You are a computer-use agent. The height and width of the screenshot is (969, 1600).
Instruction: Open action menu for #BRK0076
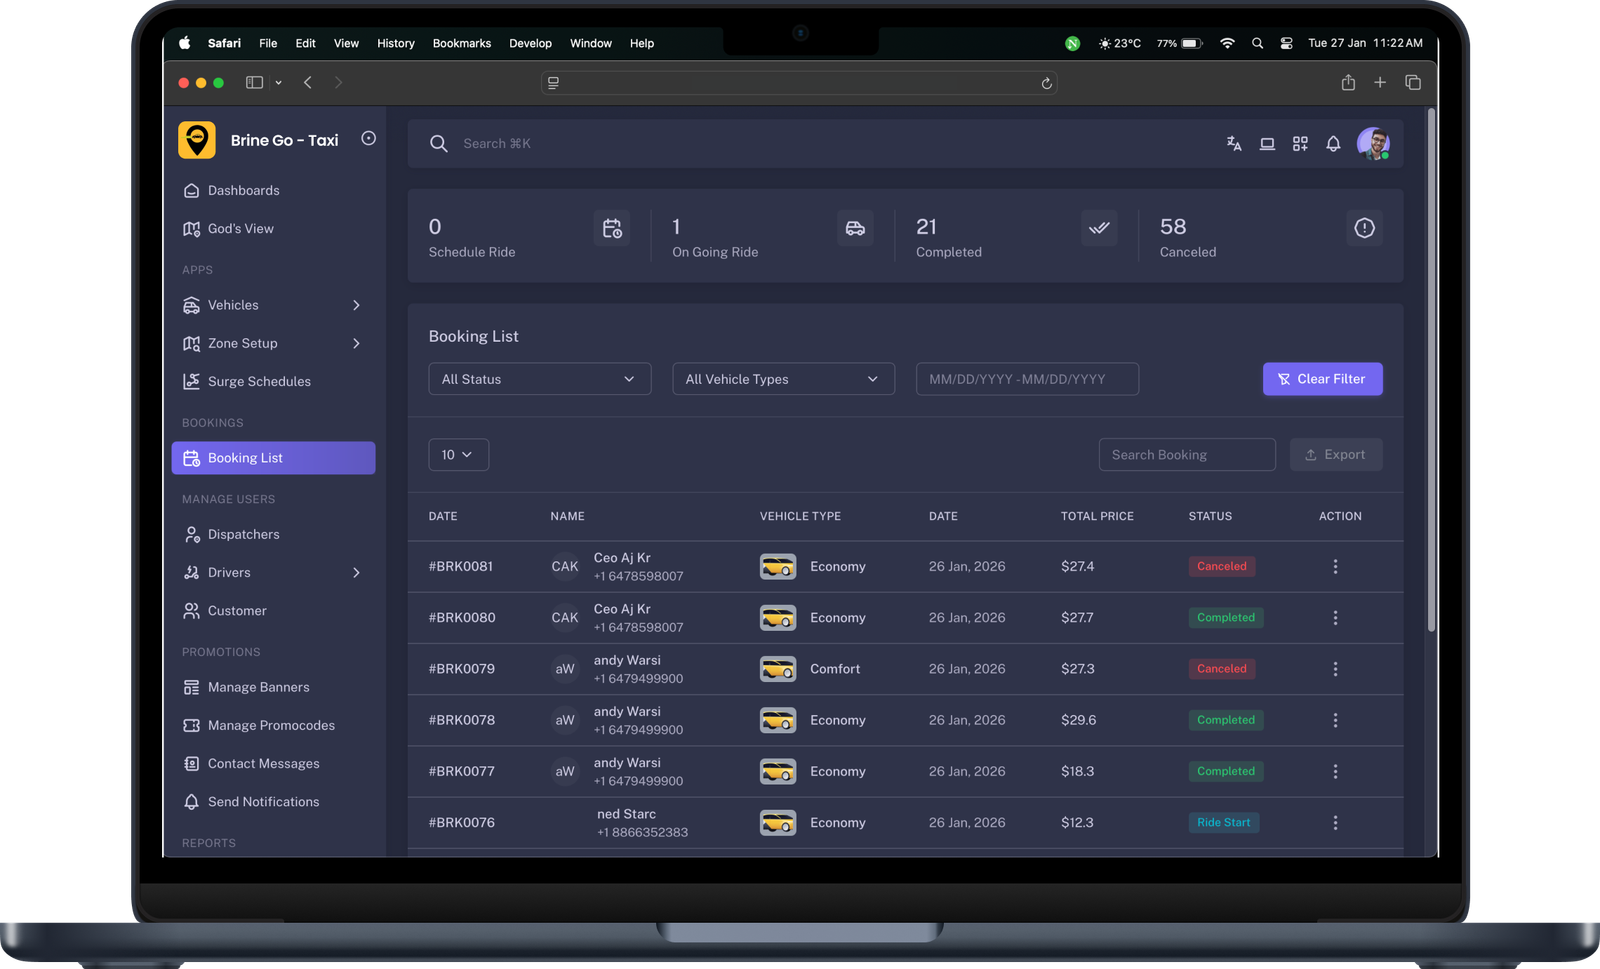pyautogui.click(x=1335, y=823)
